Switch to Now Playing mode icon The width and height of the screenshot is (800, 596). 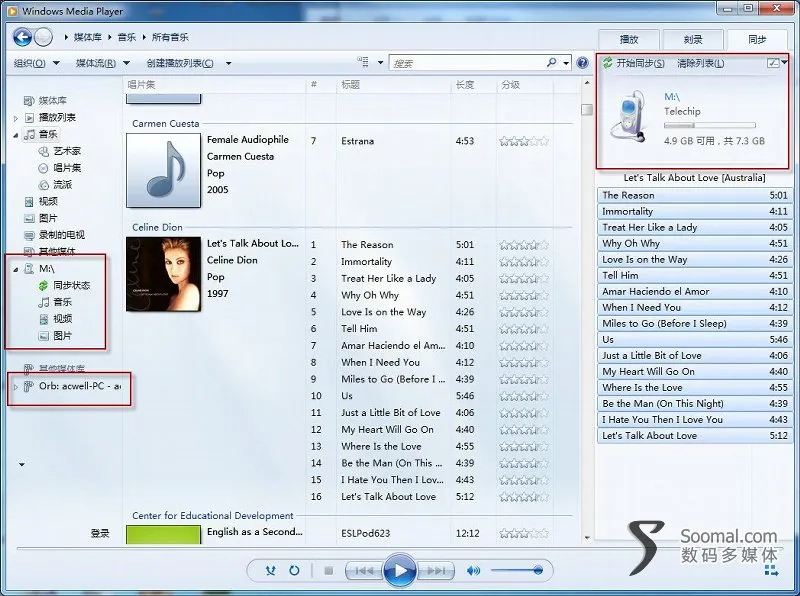tap(771, 570)
